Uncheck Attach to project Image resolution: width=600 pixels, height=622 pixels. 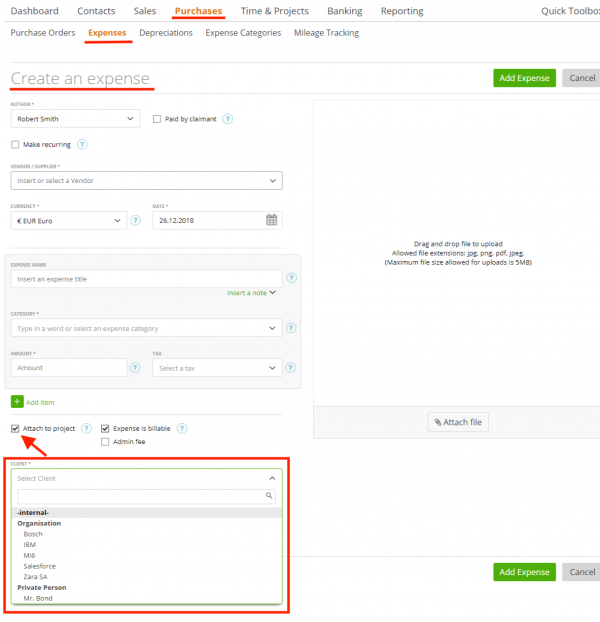point(15,428)
